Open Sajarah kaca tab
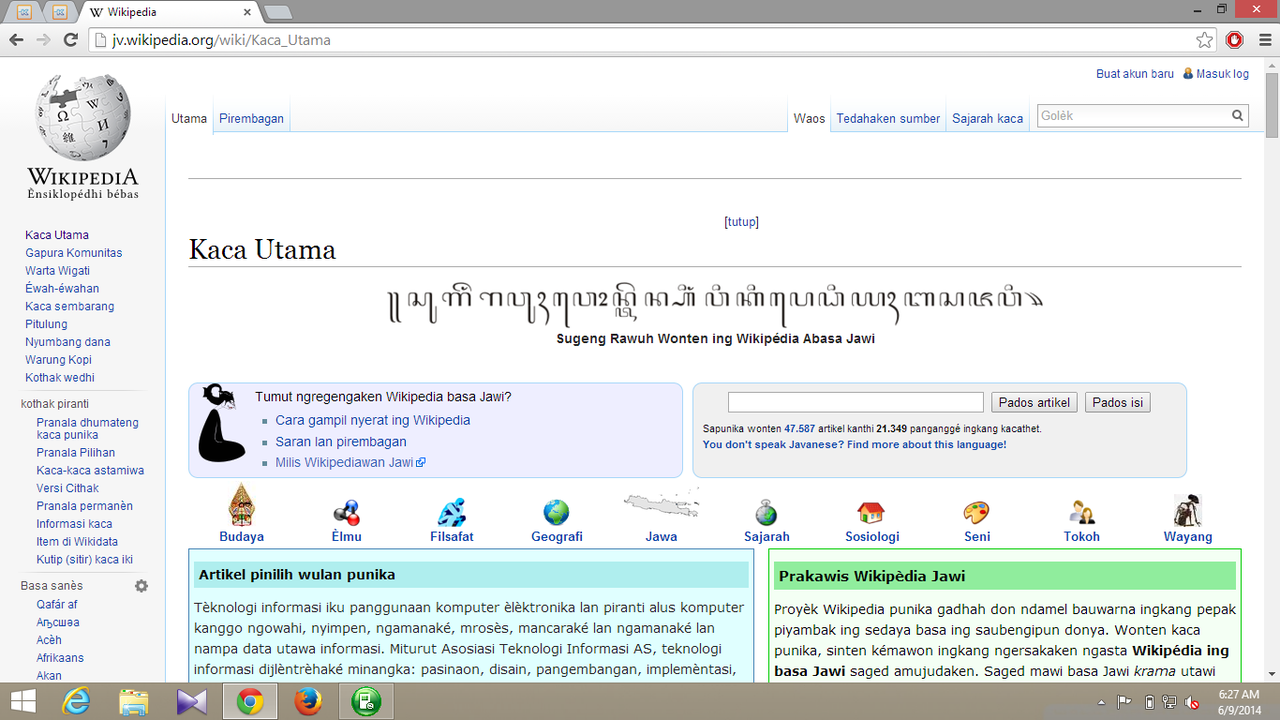 [988, 118]
